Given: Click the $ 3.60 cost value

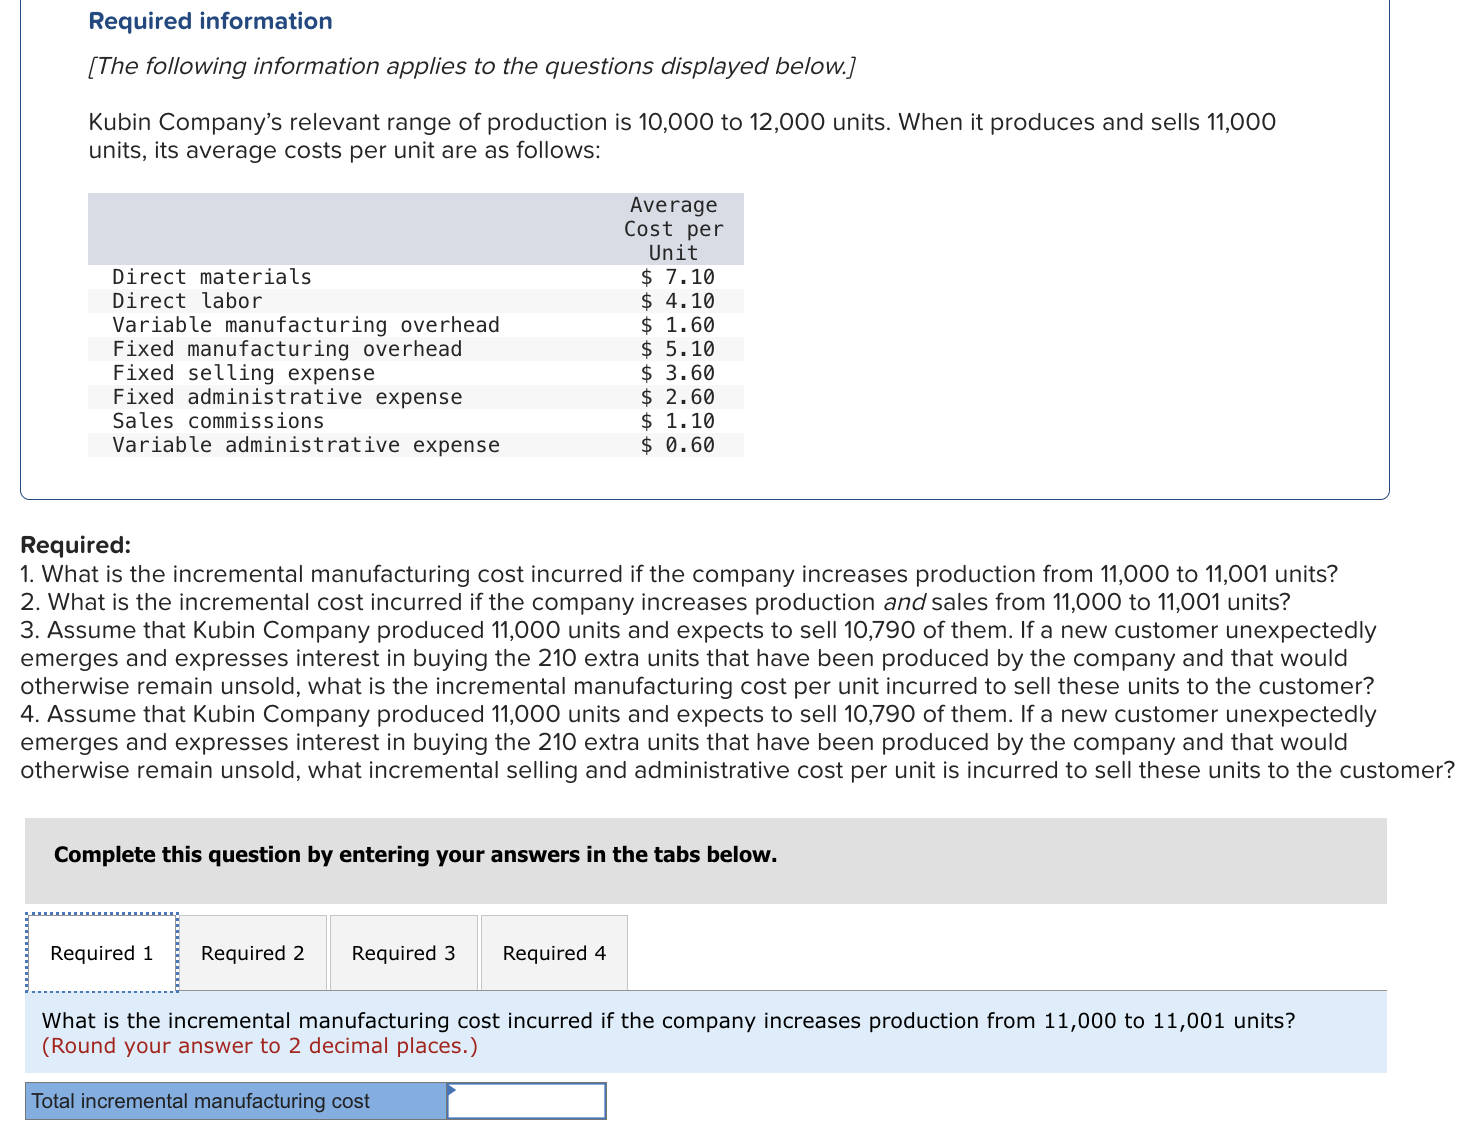Looking at the screenshot, I should [x=678, y=373].
